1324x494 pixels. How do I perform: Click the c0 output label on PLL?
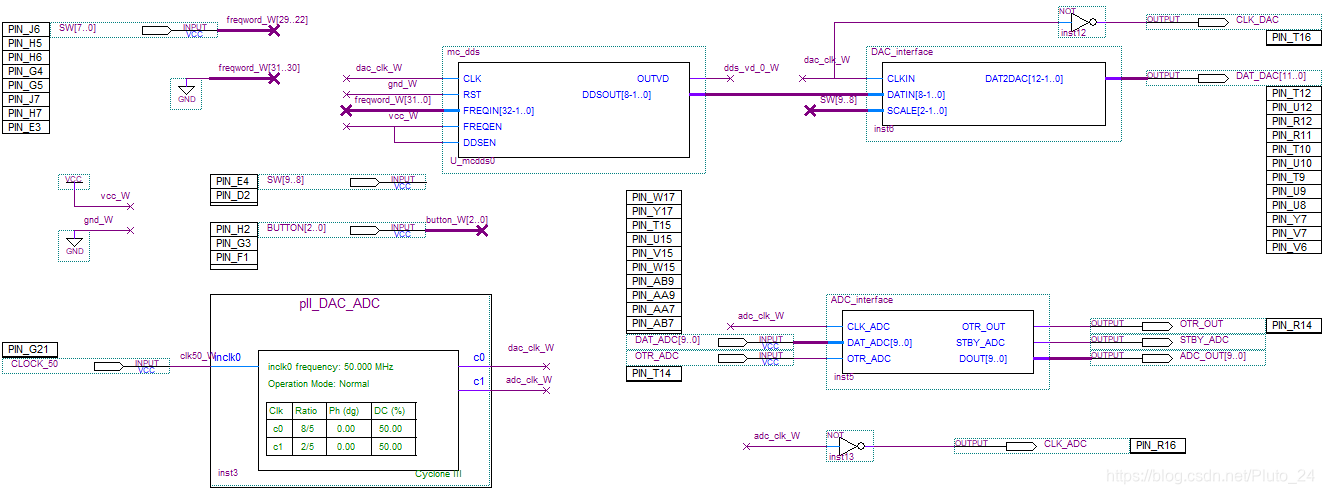click(479, 357)
